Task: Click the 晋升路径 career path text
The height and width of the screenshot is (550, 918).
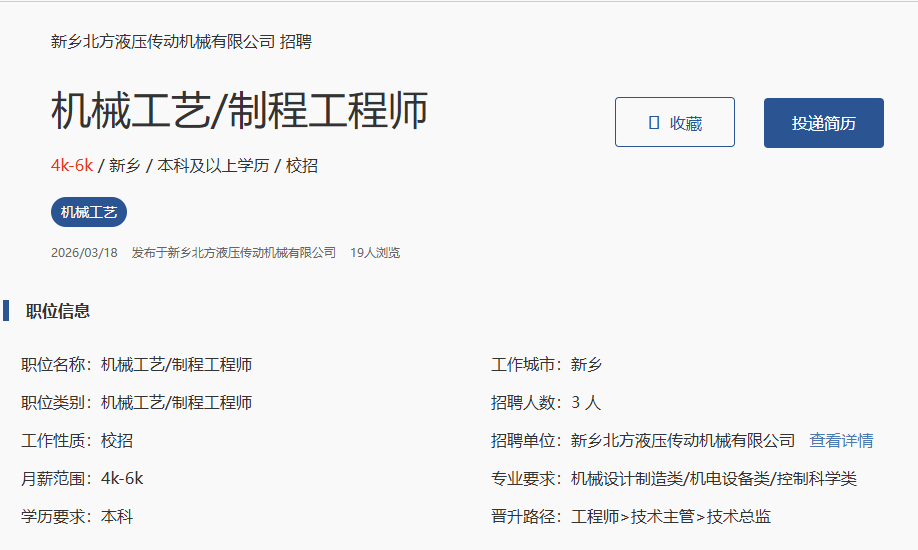Action: (x=671, y=517)
